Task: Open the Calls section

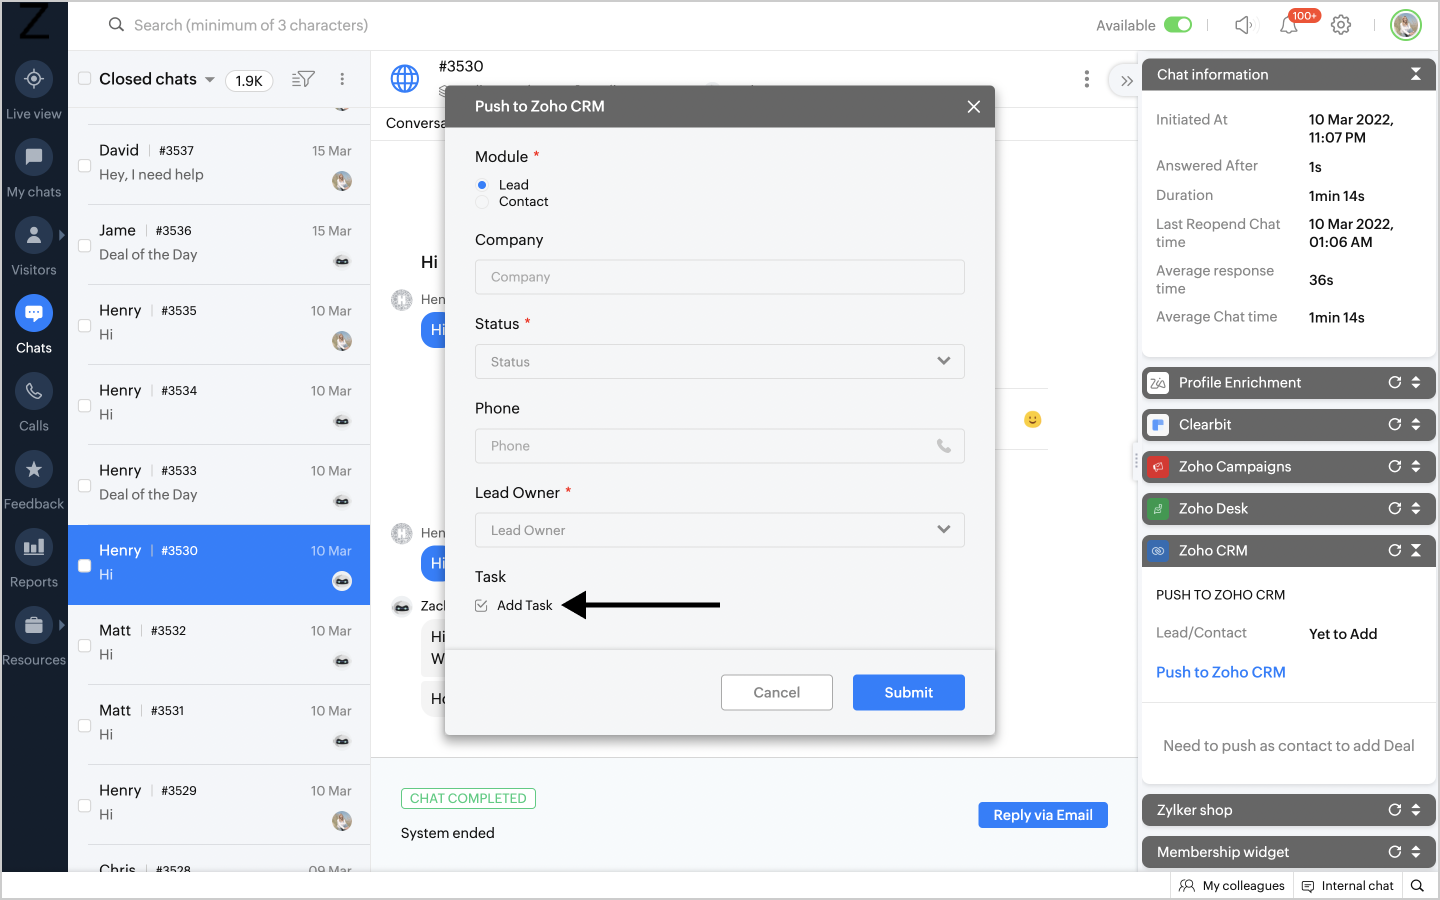Action: pyautogui.click(x=34, y=404)
